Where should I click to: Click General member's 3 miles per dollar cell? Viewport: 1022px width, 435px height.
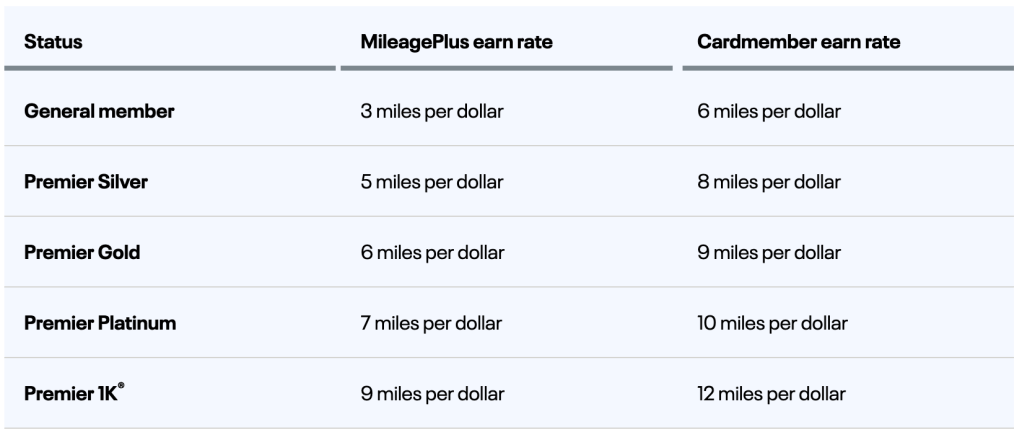[431, 112]
